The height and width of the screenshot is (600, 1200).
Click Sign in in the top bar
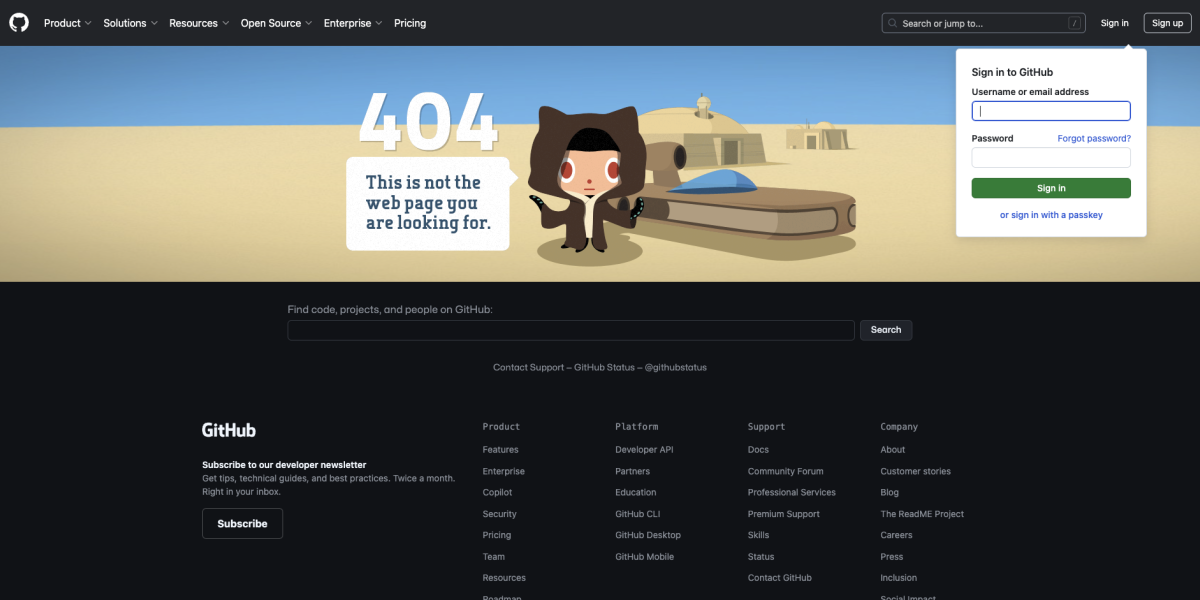click(1114, 23)
